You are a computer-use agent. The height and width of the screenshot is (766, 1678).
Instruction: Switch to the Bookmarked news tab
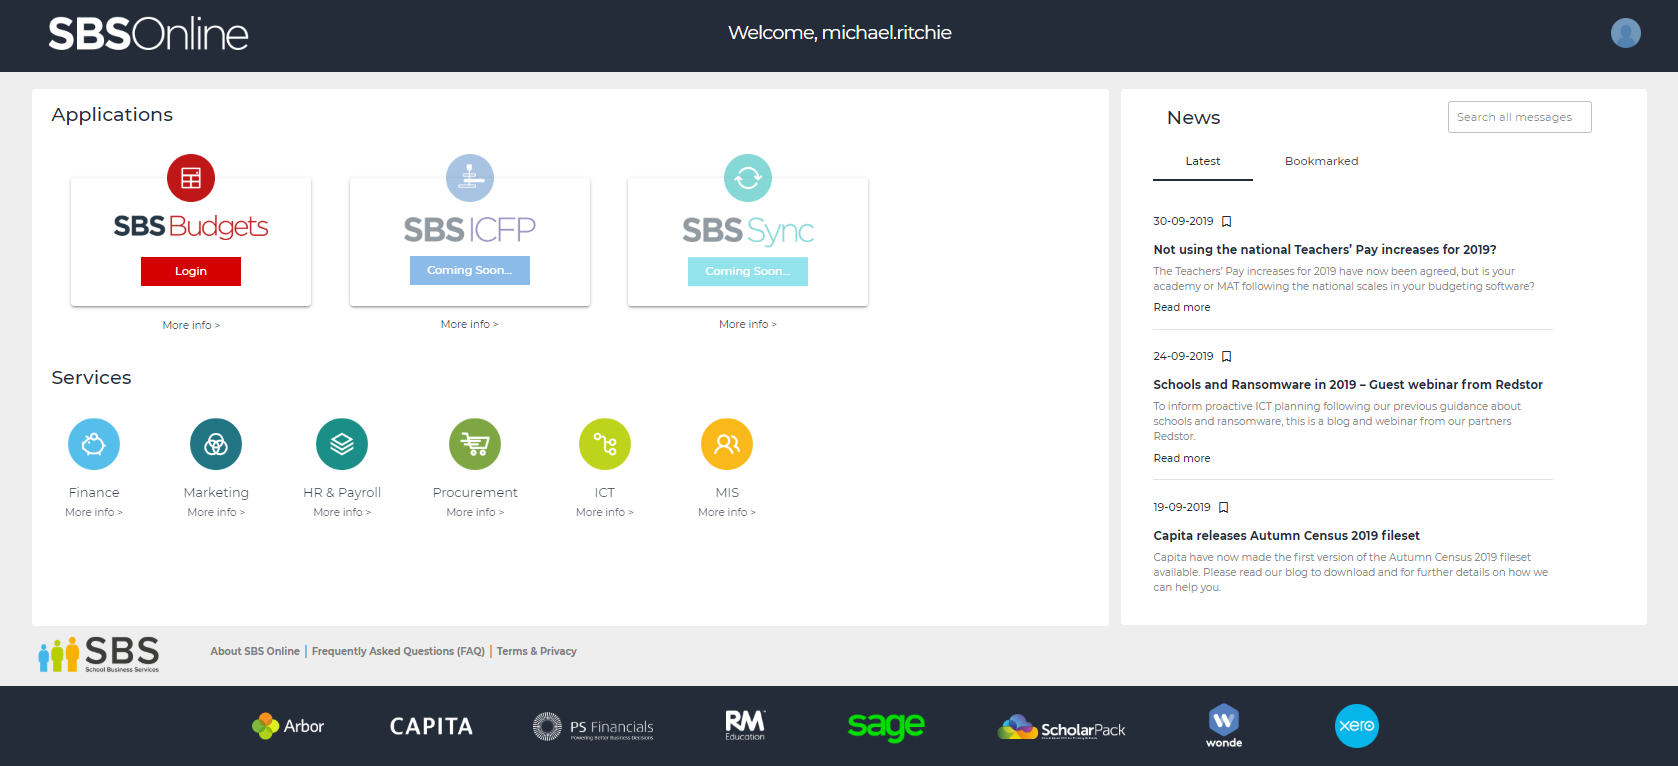[1322, 161]
